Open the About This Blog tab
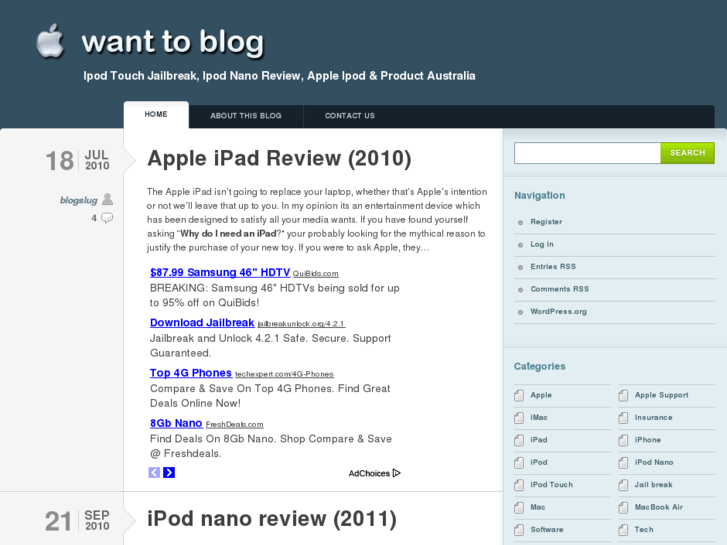This screenshot has height=545, width=727. [x=246, y=116]
